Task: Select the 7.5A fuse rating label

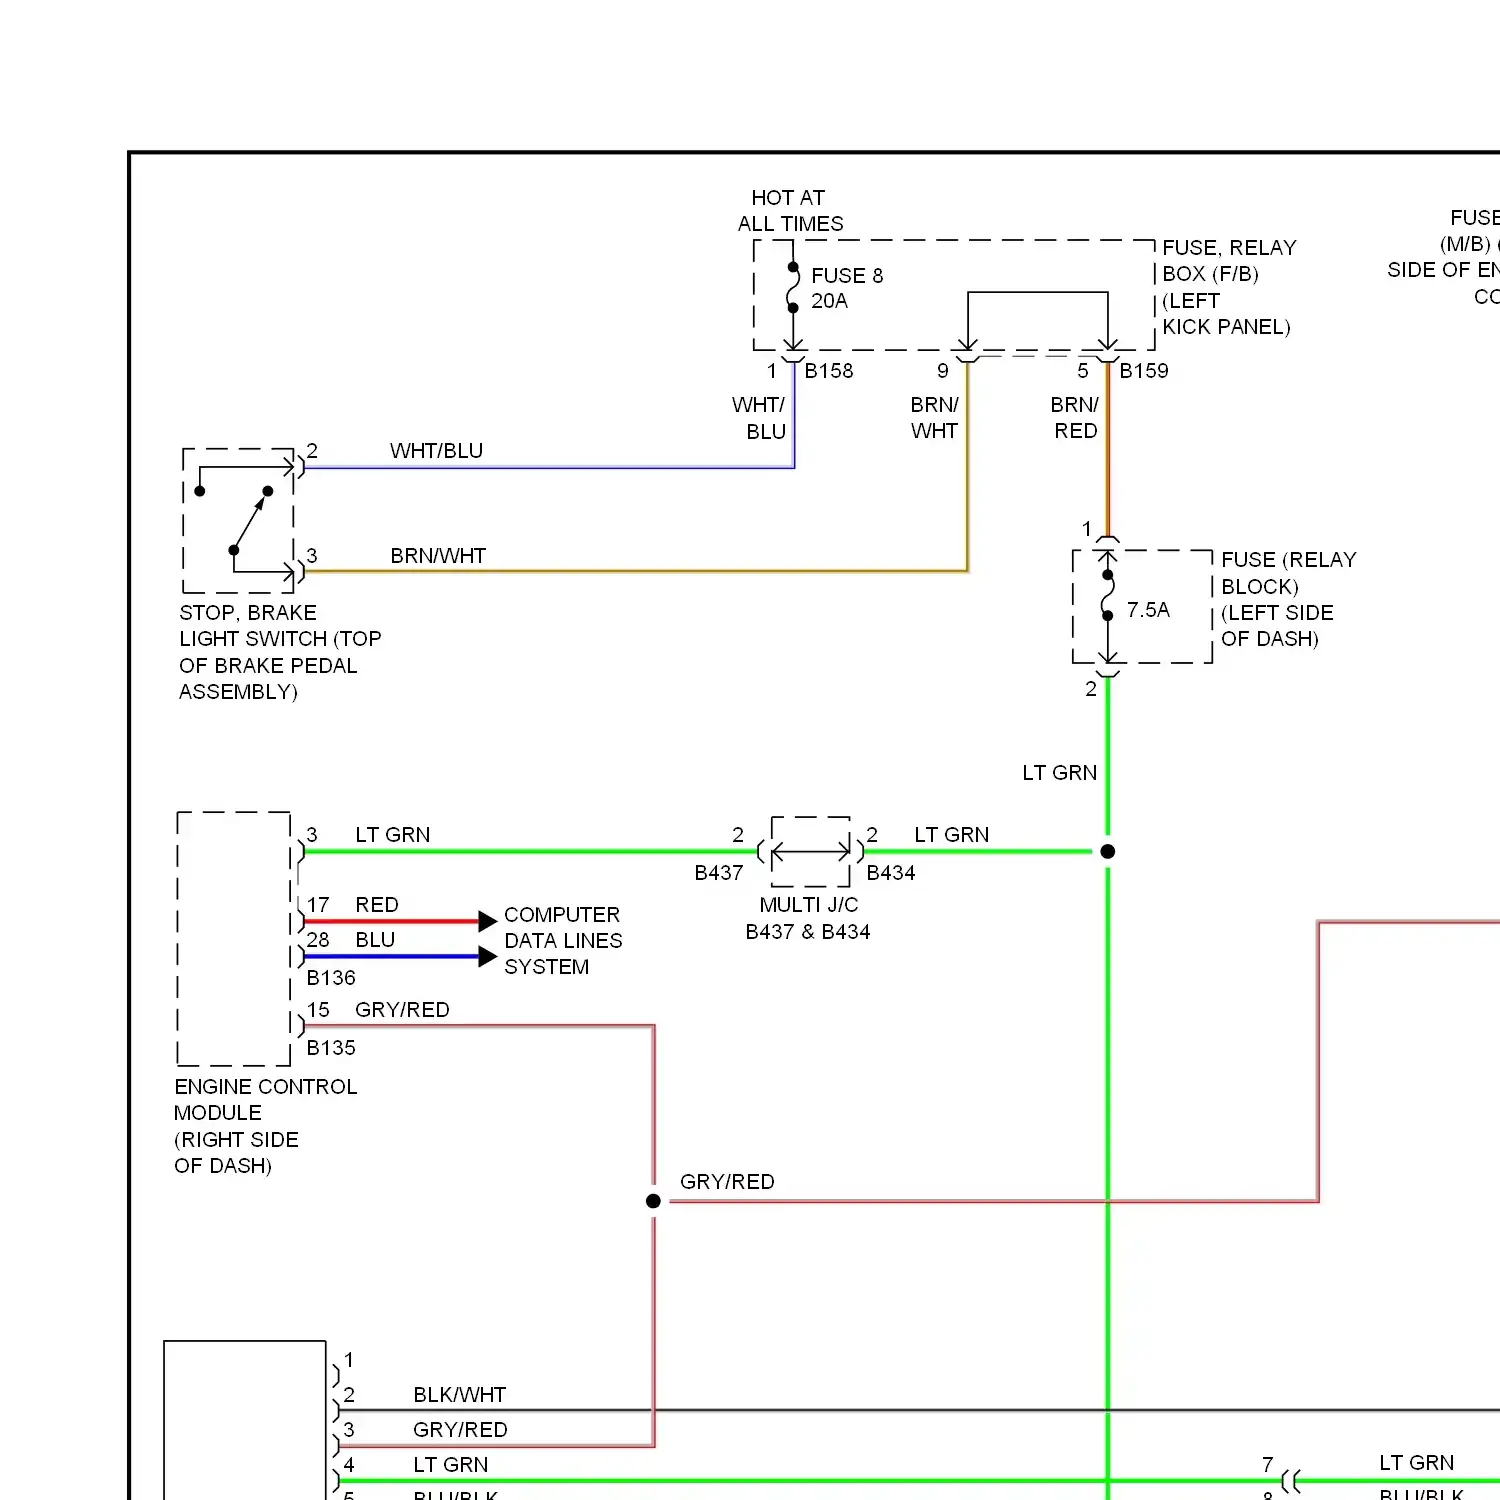Action: pyautogui.click(x=1148, y=610)
